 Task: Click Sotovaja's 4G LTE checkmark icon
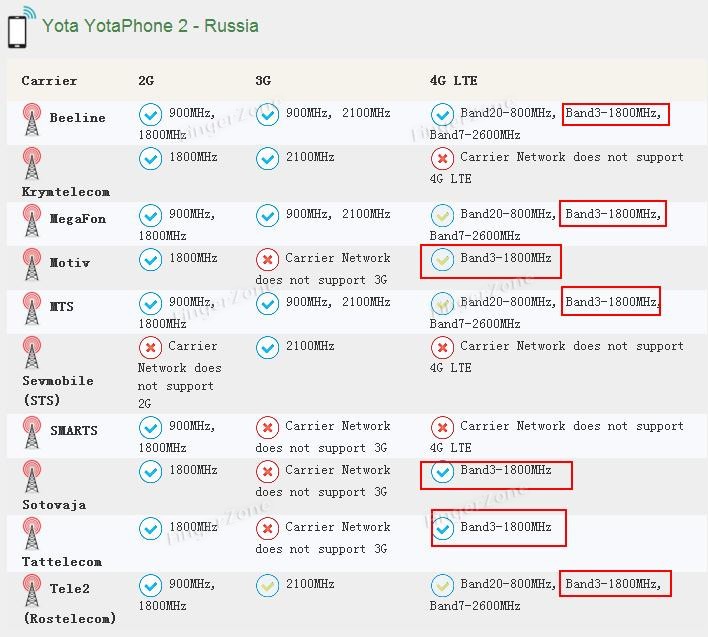pos(442,471)
